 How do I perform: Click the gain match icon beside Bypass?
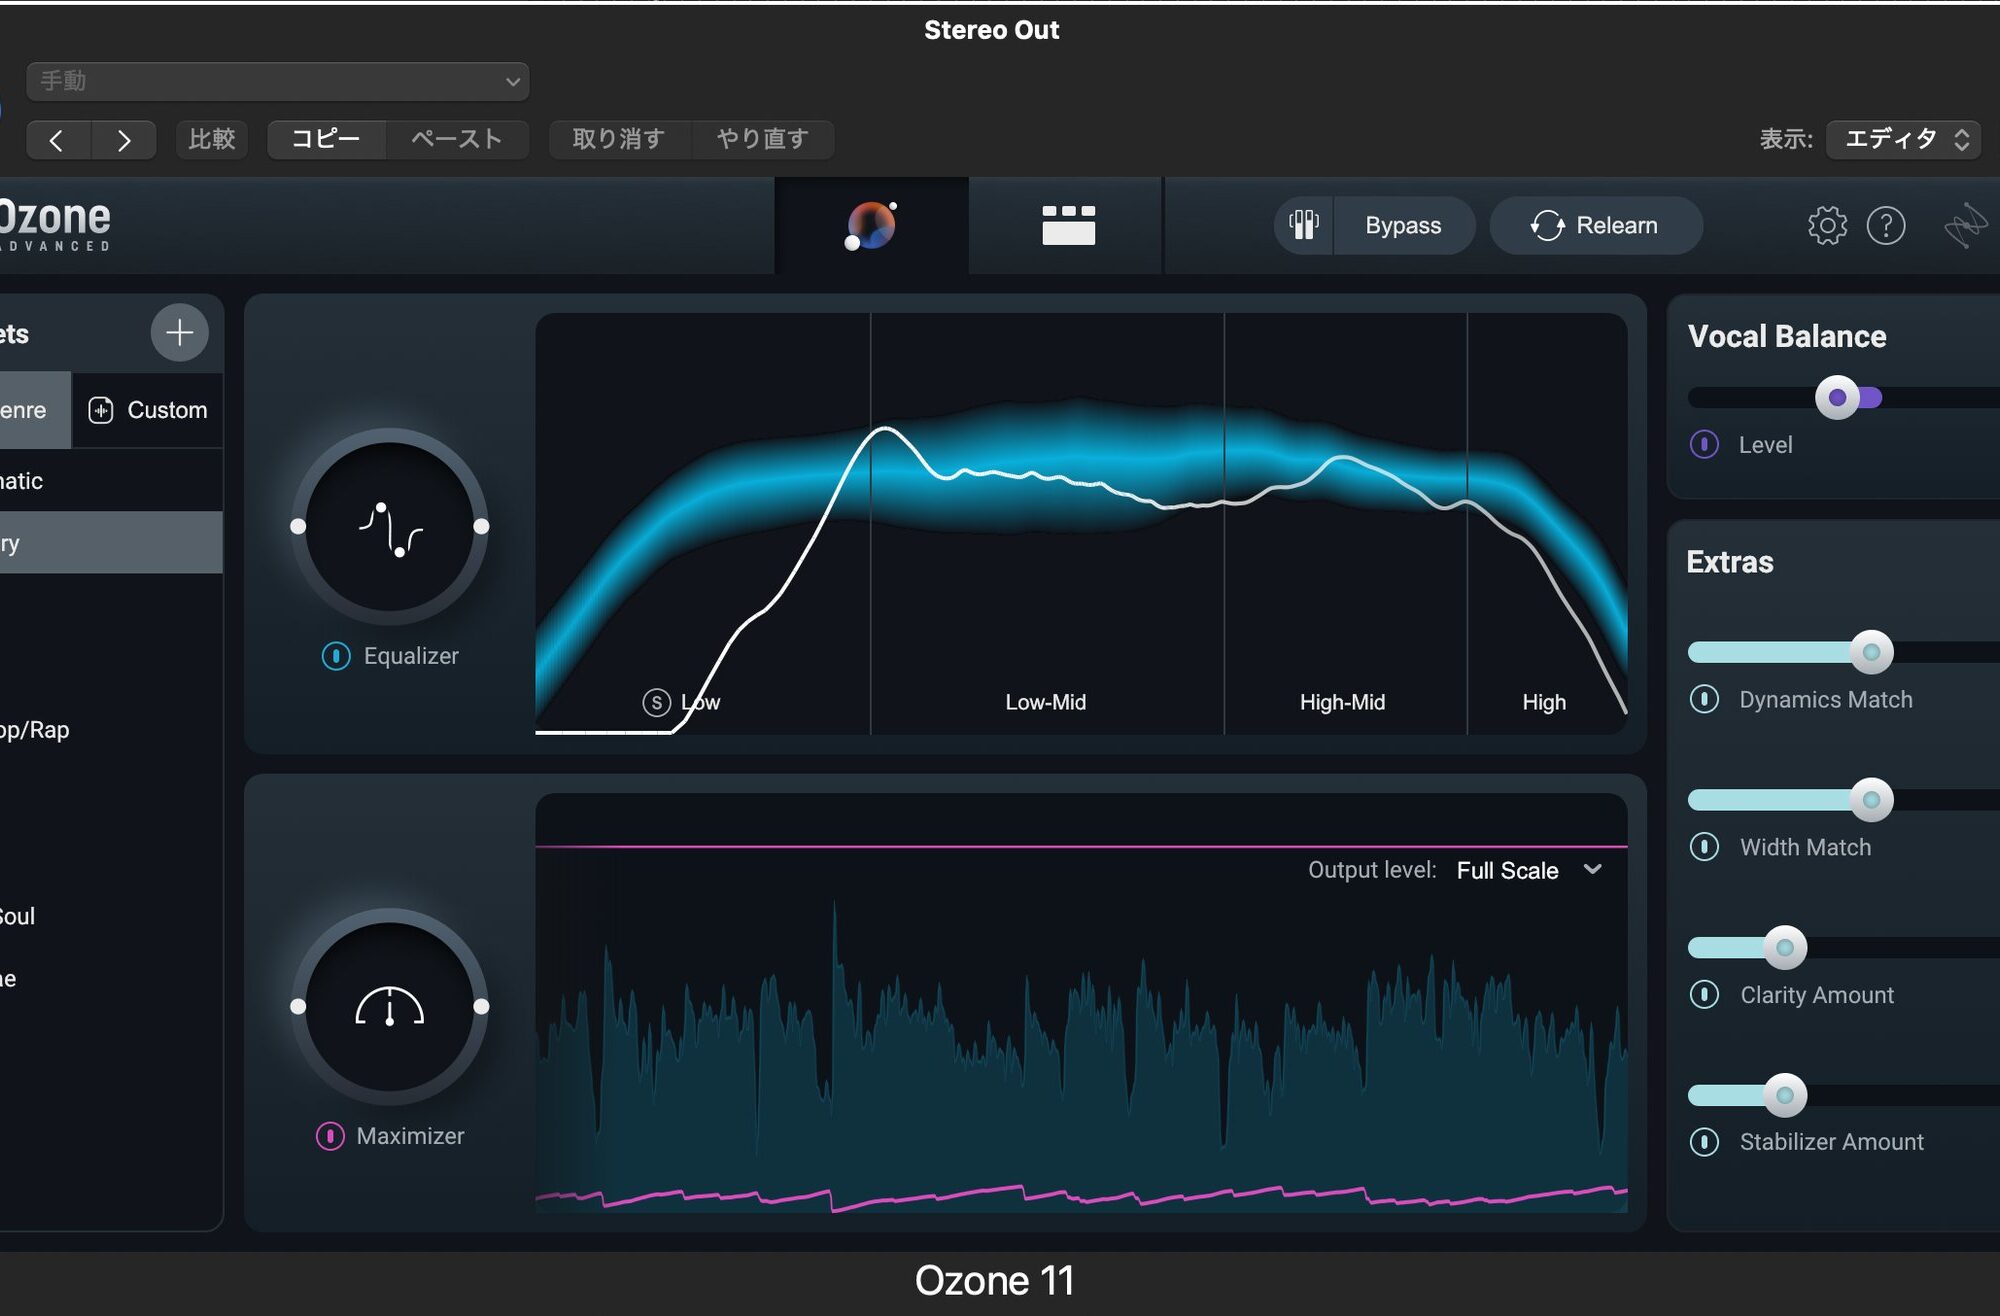[1304, 225]
